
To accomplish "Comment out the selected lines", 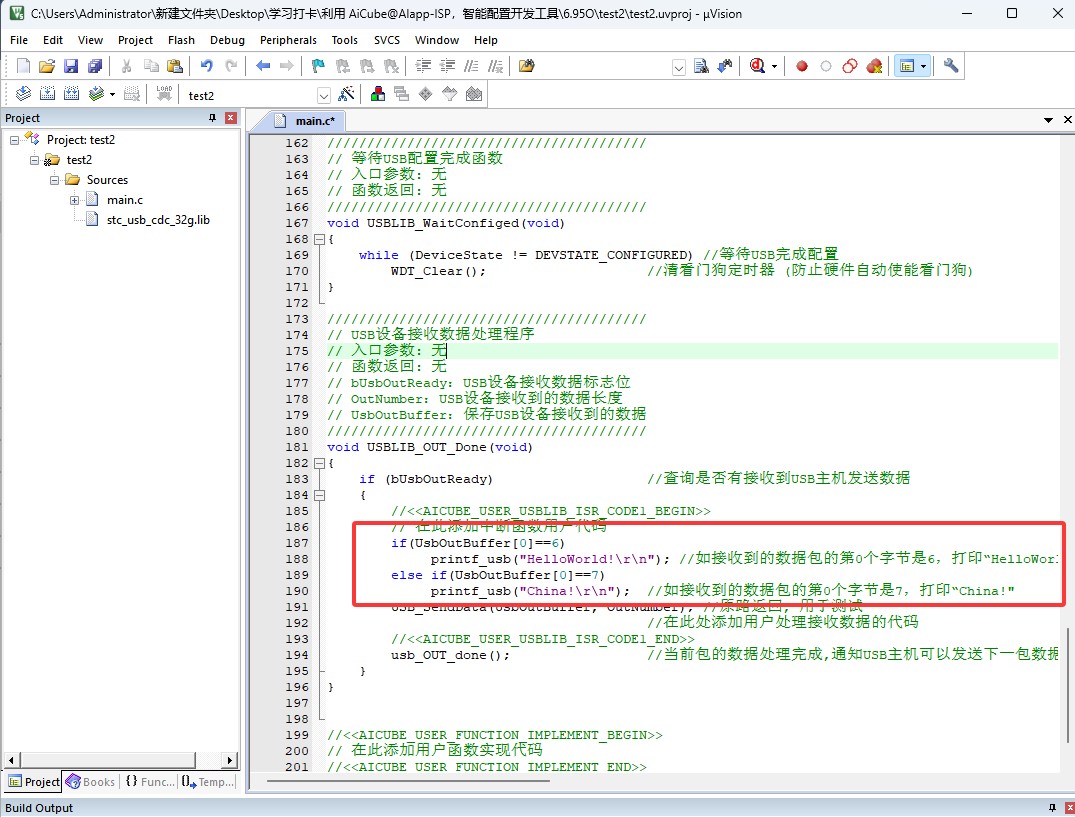I will coord(471,66).
